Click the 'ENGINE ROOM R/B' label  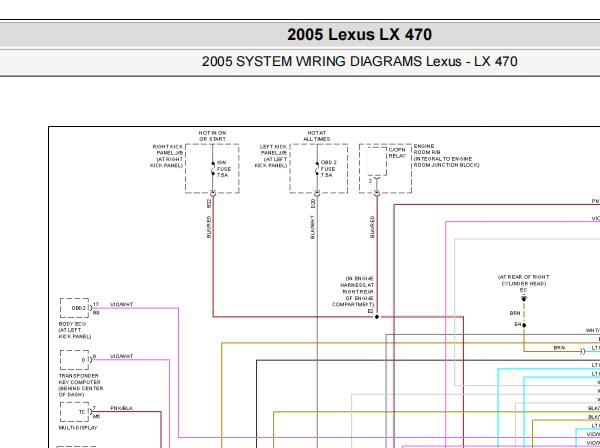(446, 156)
